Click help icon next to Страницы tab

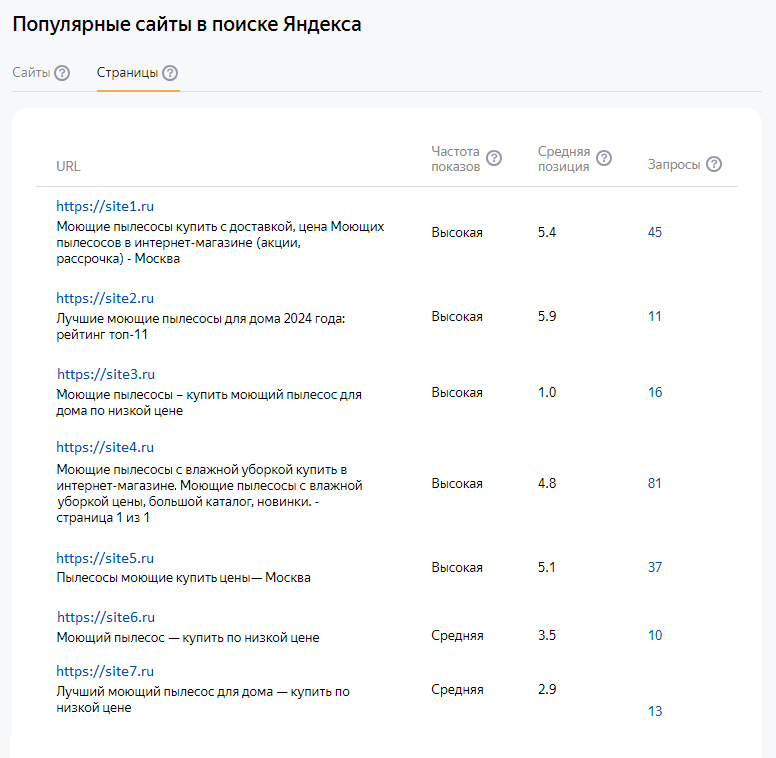pyautogui.click(x=170, y=73)
